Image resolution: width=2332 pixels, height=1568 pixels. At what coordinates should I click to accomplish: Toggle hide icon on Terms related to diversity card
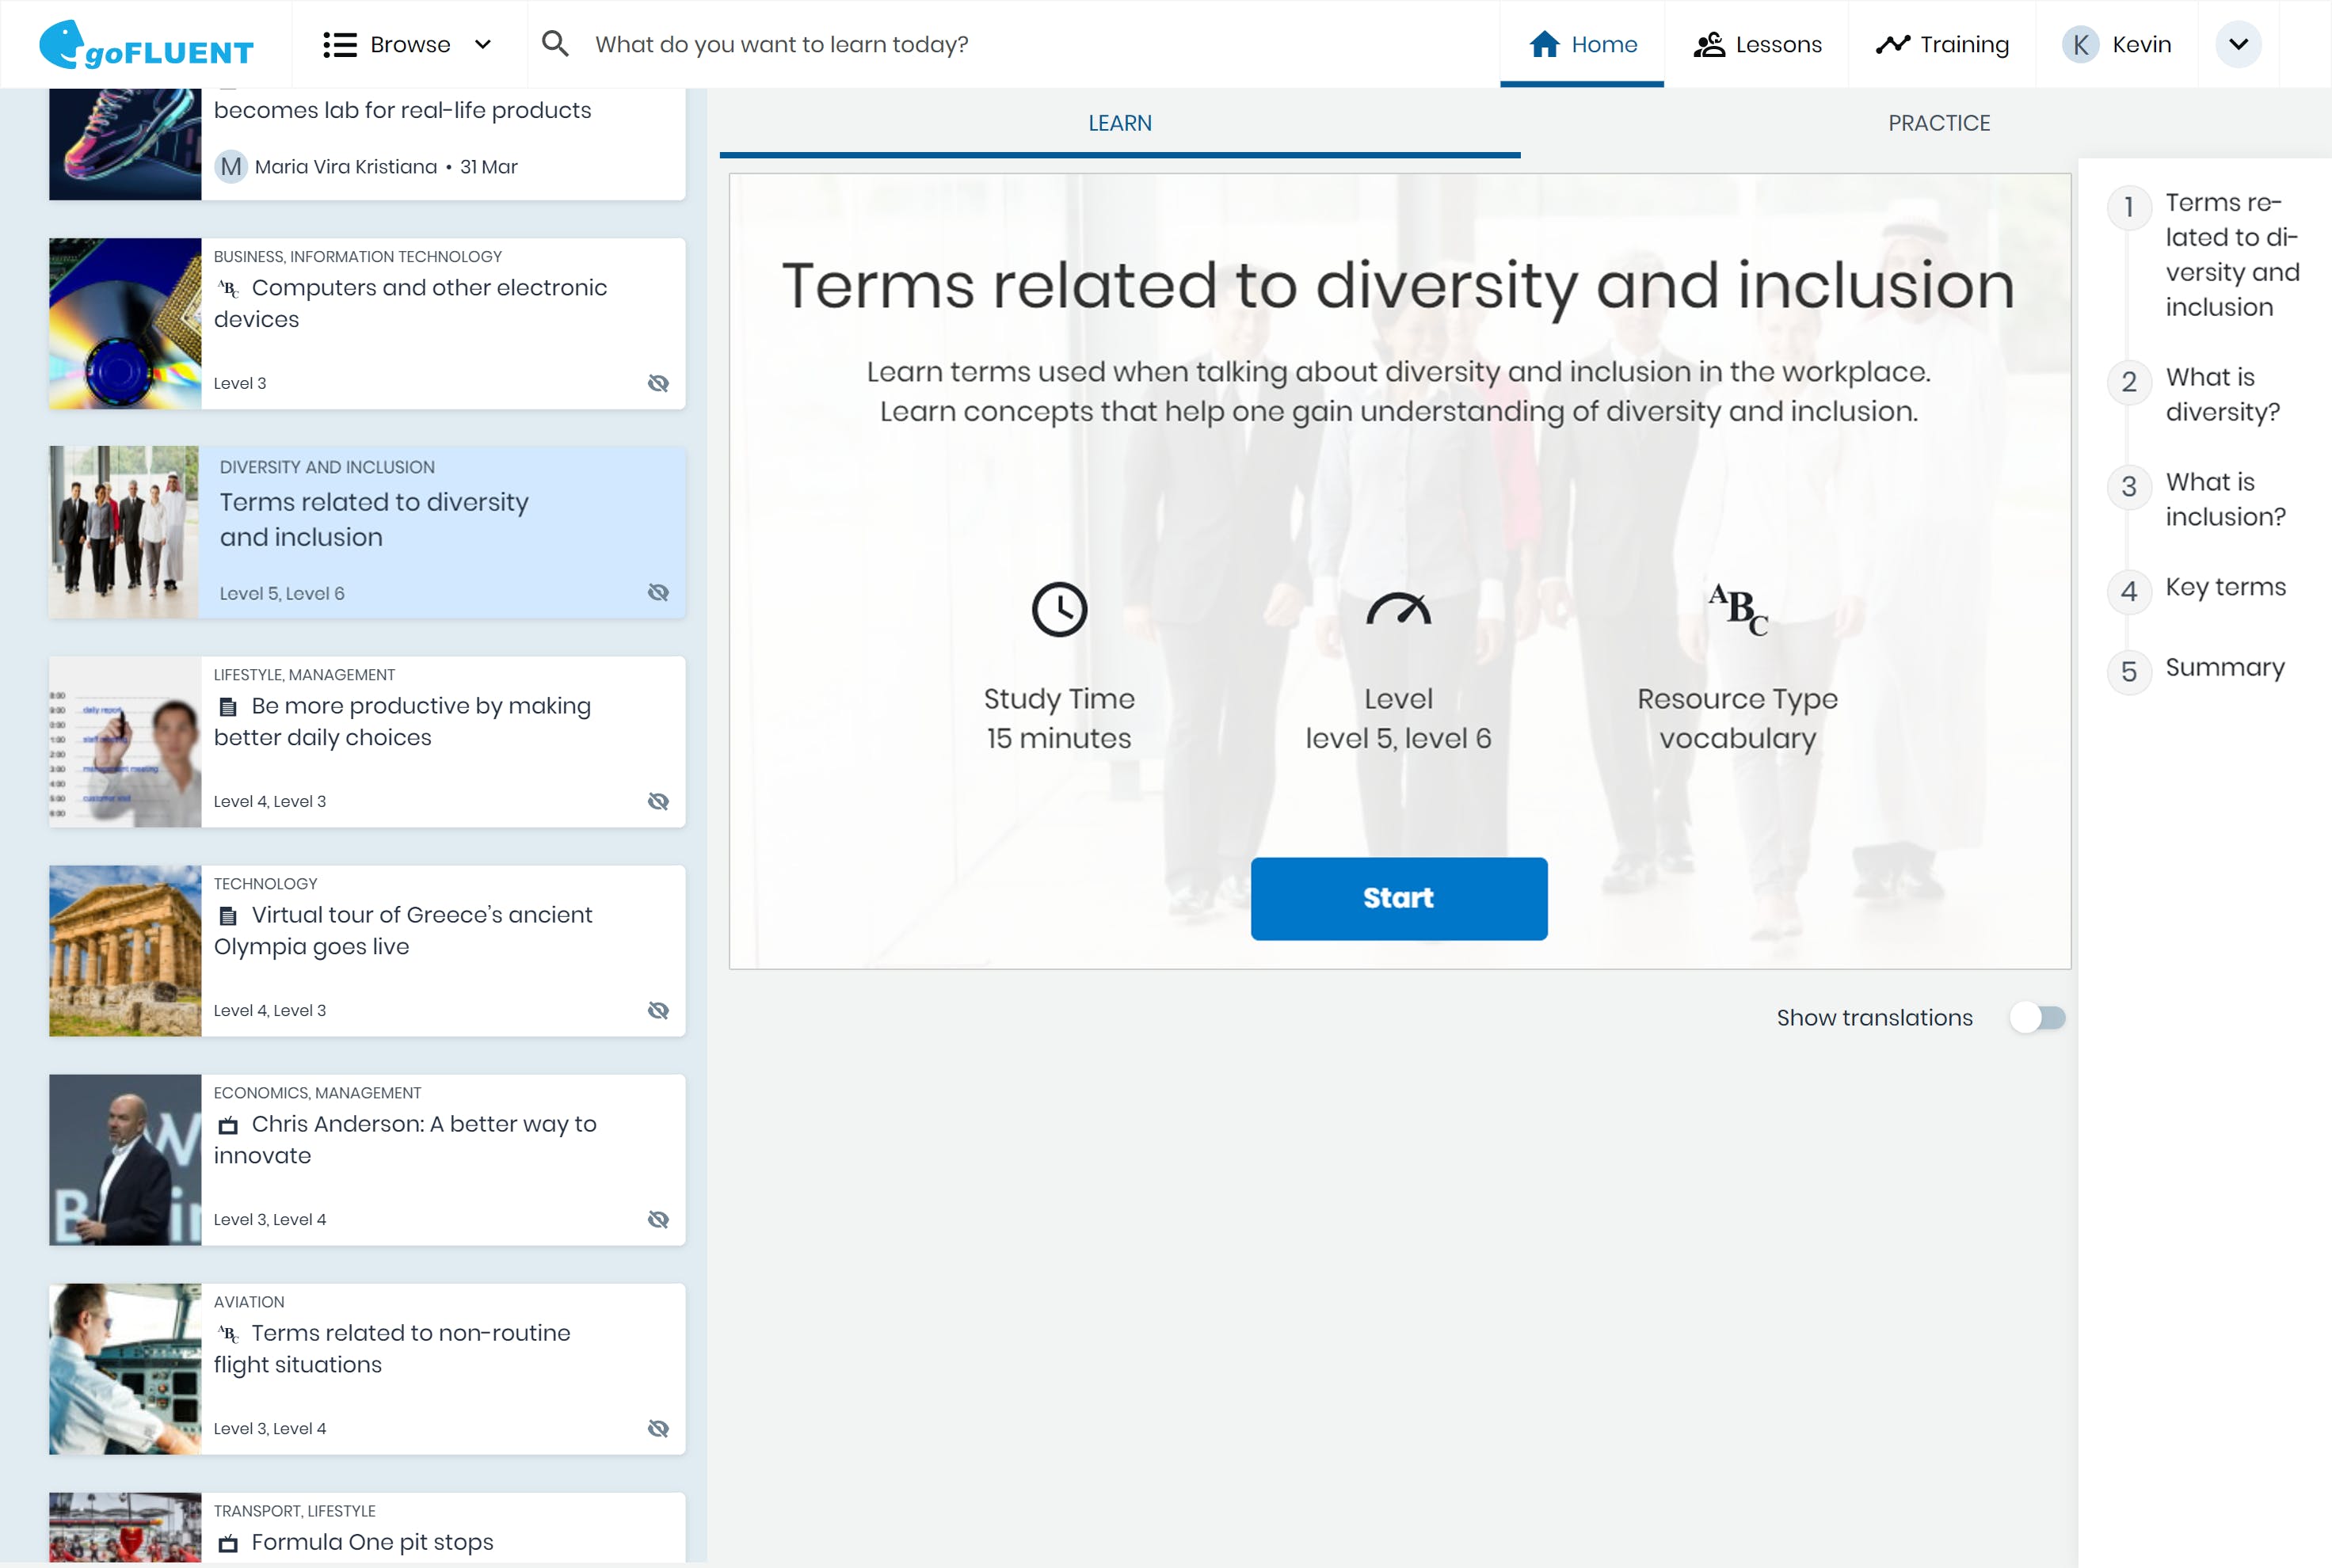tap(658, 592)
